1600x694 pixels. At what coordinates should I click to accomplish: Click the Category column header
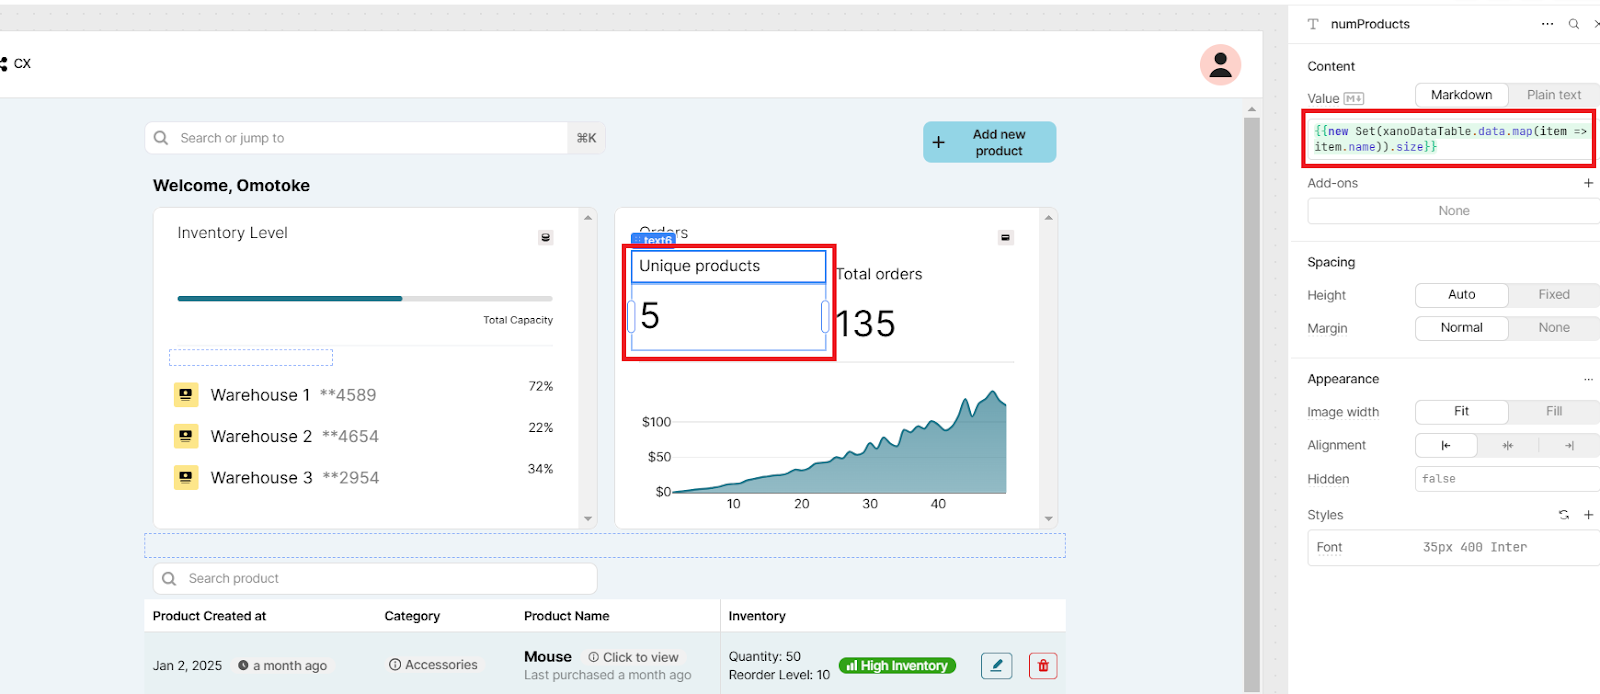coord(412,616)
